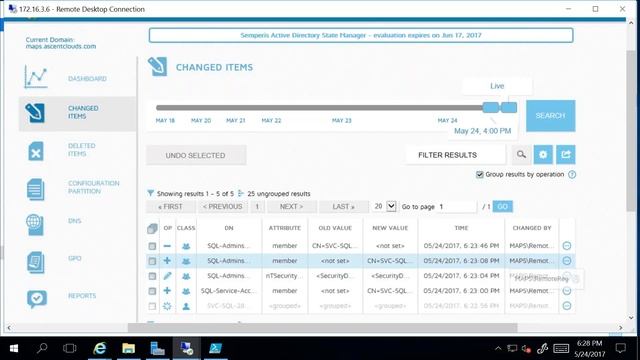Click the FILTER RESULTS input field
This screenshot has width=640, height=360.
pos(456,155)
